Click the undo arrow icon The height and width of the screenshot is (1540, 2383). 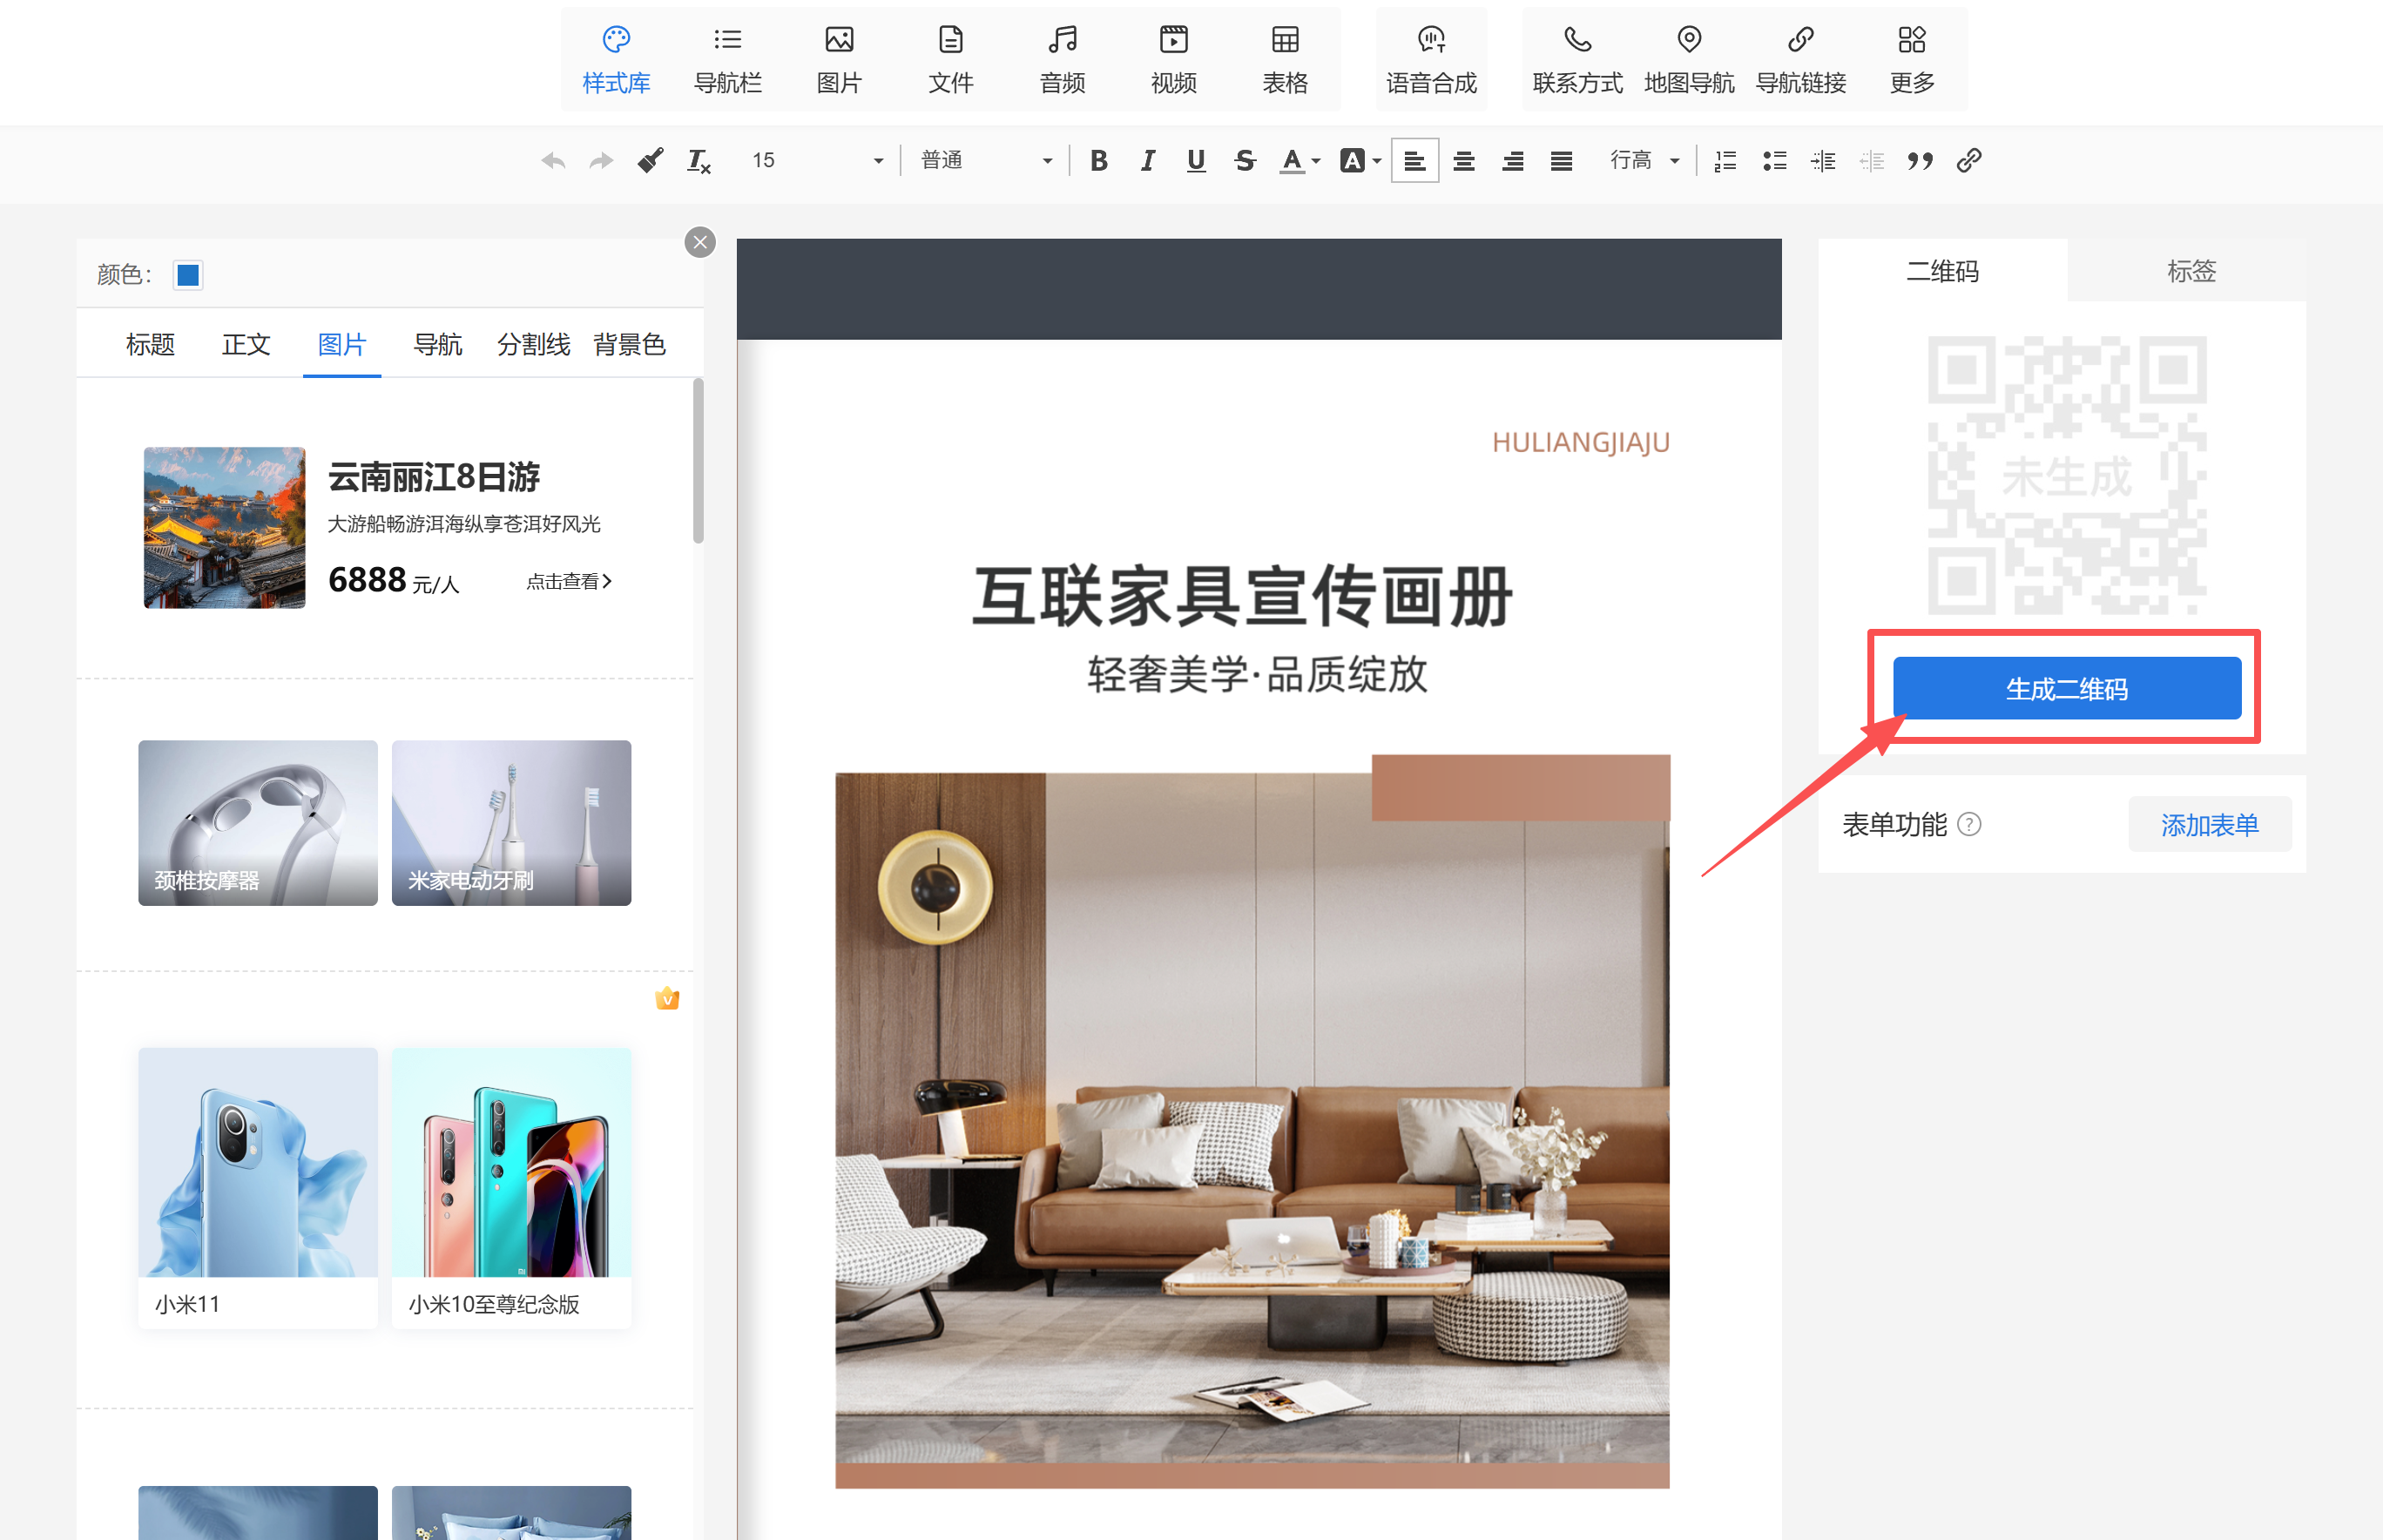click(553, 161)
